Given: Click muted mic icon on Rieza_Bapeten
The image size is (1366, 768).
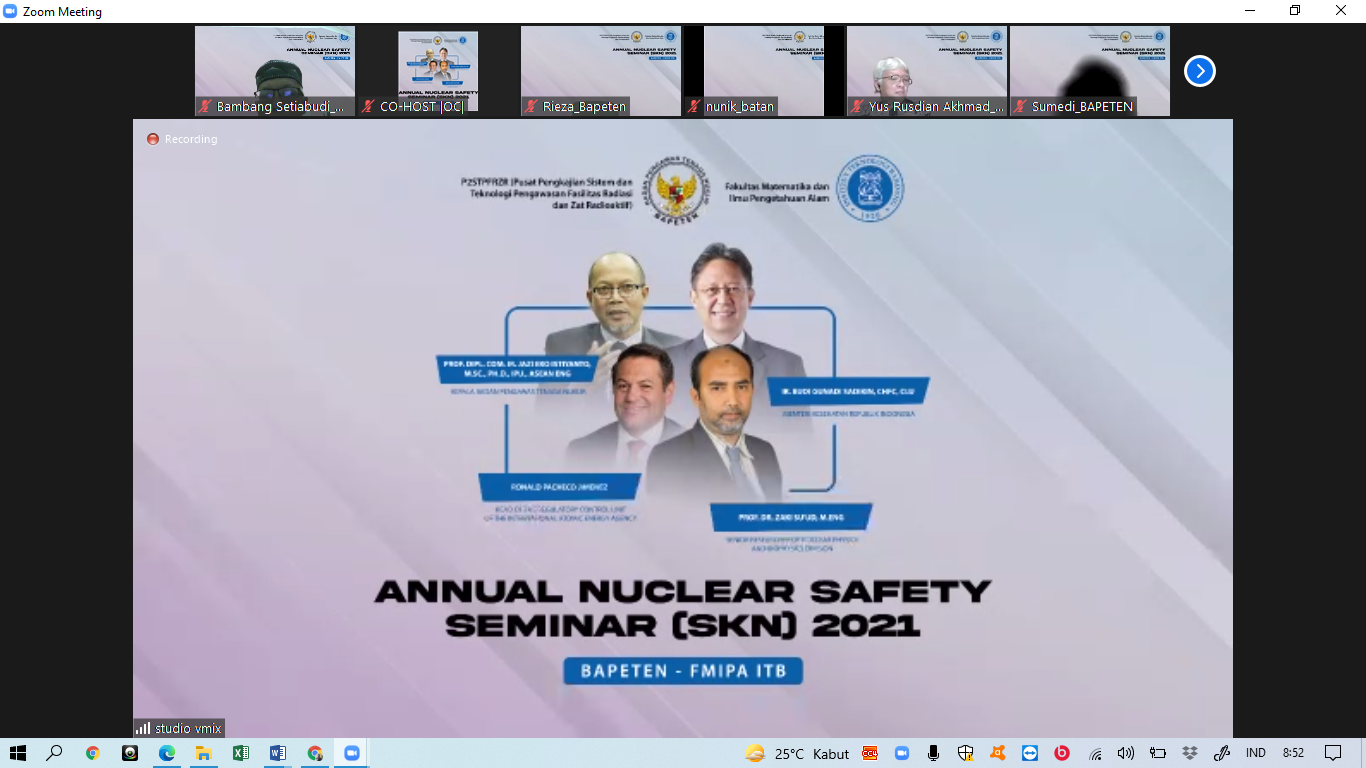Looking at the screenshot, I should point(532,106).
